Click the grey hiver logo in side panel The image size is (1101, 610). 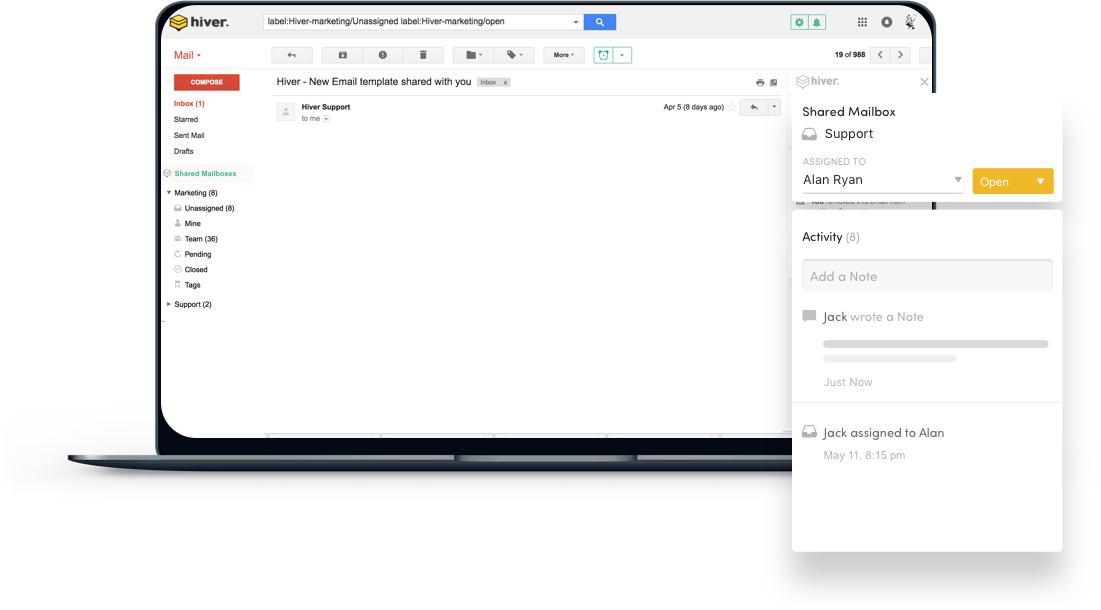click(818, 81)
